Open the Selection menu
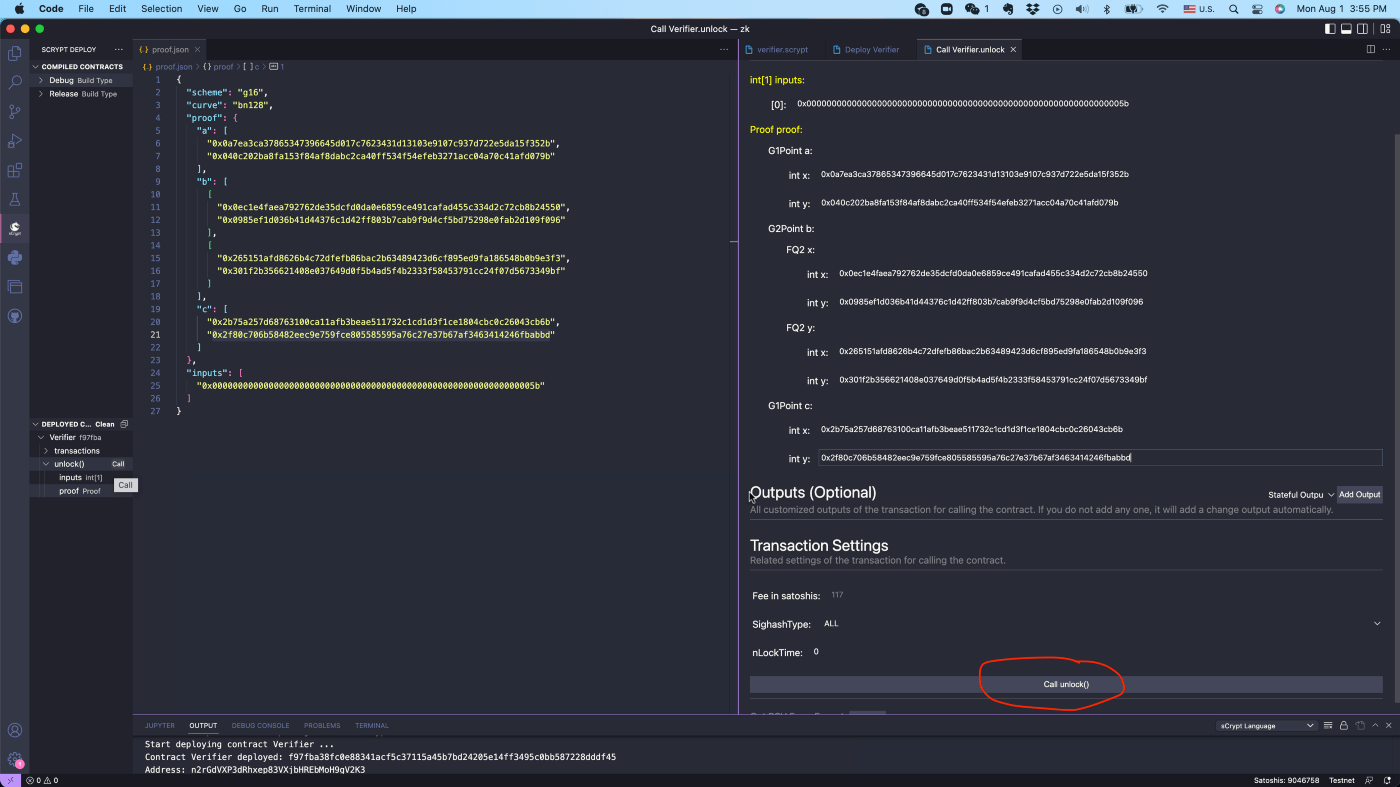Image resolution: width=1400 pixels, height=787 pixels. [x=161, y=8]
